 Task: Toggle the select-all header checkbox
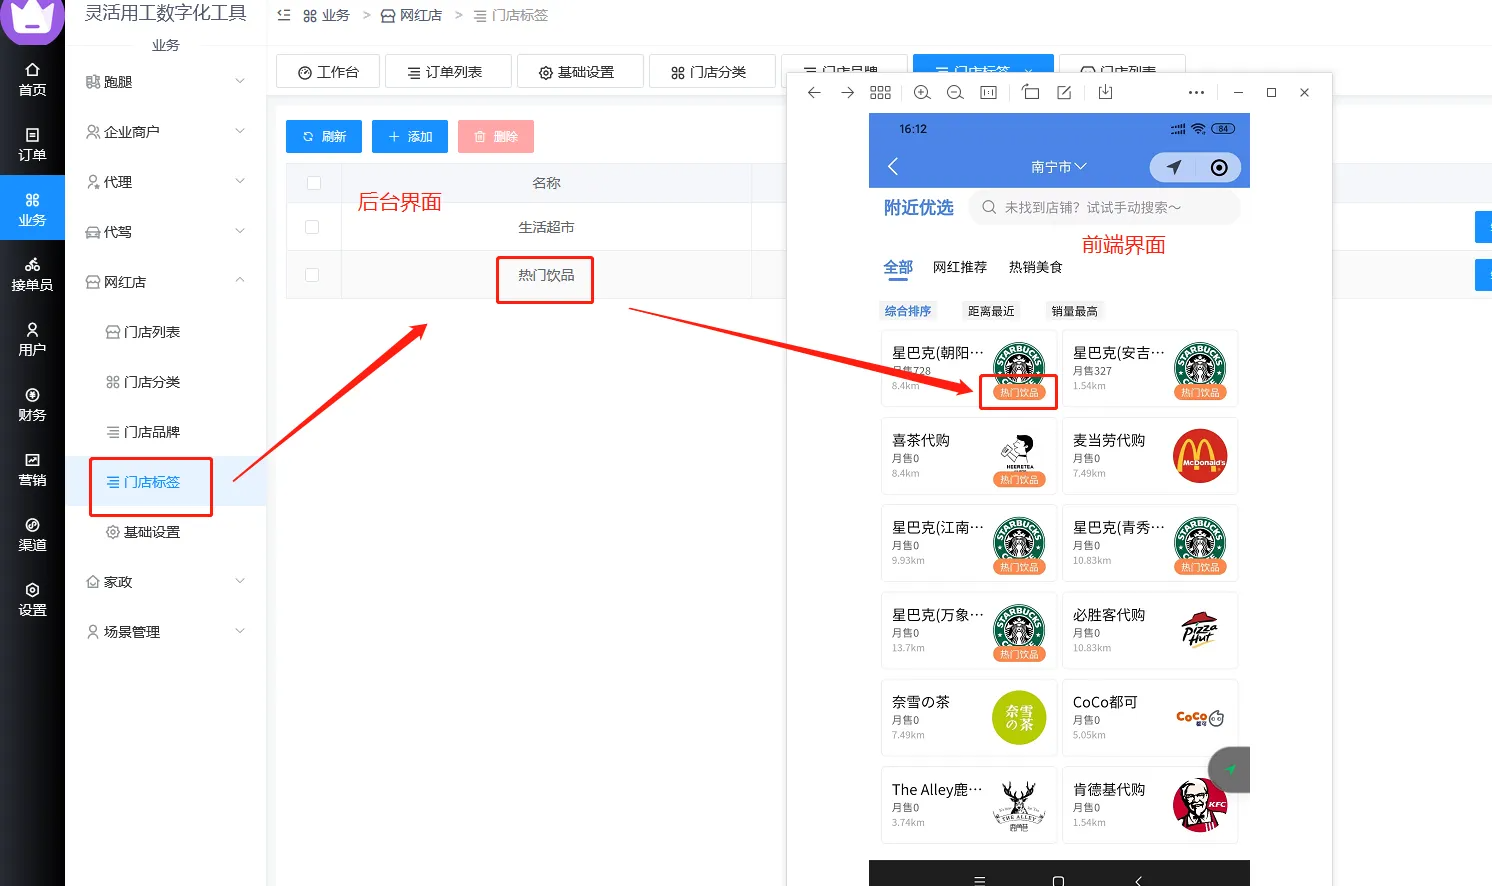(314, 183)
